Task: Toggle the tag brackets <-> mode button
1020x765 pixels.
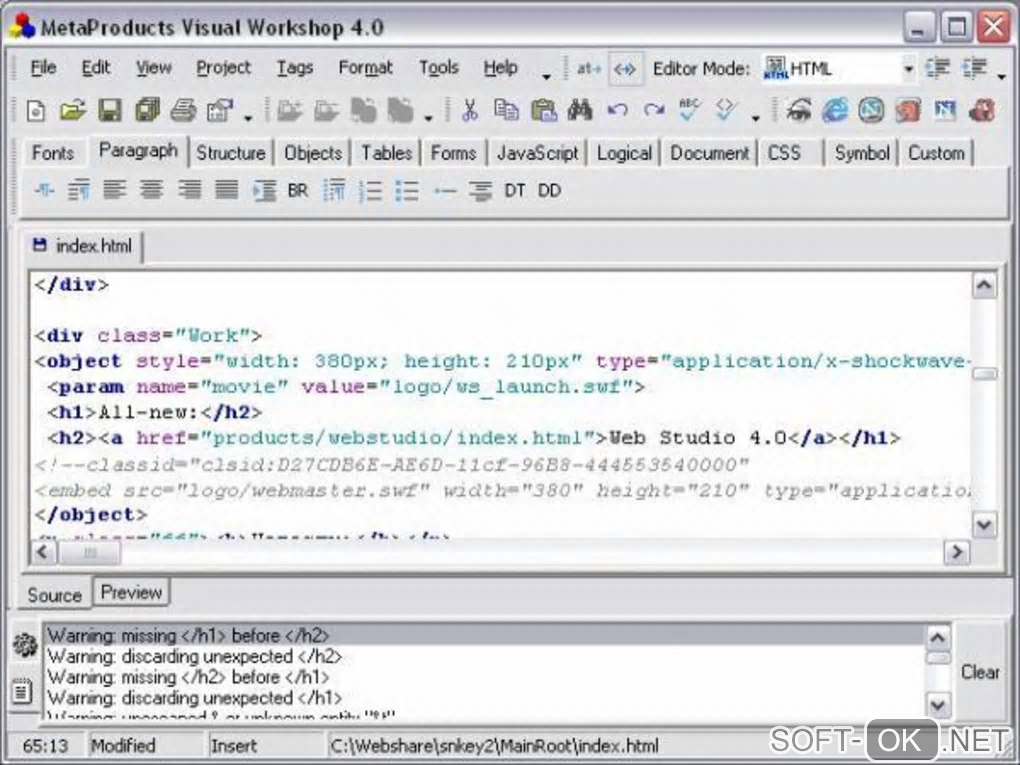Action: (626, 69)
